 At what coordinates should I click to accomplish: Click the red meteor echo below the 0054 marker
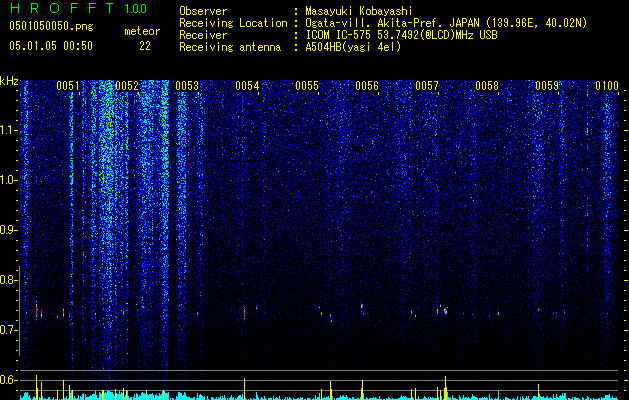(x=244, y=313)
